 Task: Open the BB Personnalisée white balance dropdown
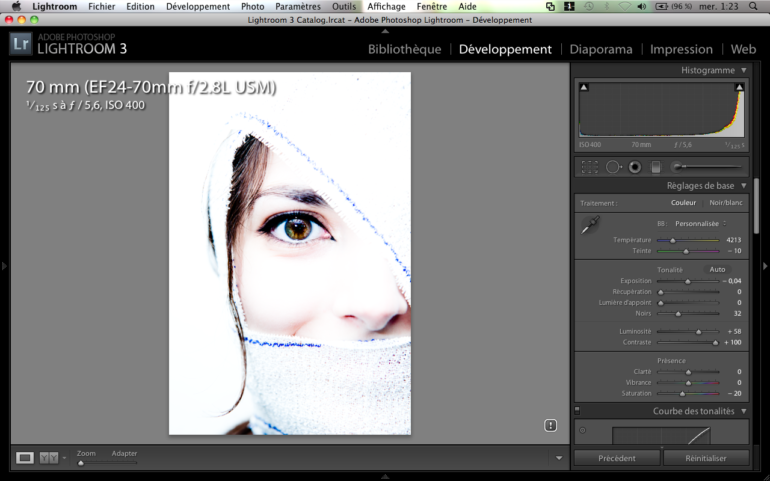[699, 224]
